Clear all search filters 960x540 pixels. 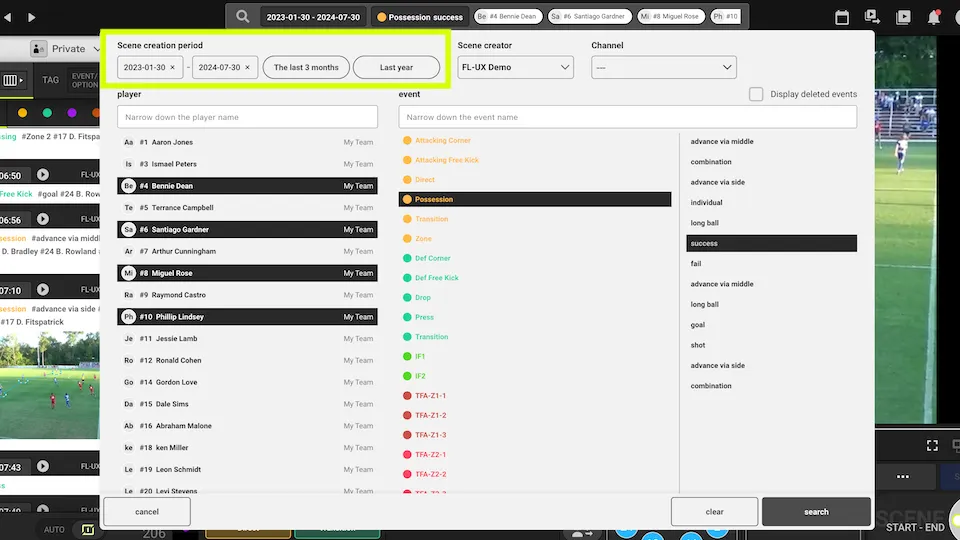[x=714, y=512]
